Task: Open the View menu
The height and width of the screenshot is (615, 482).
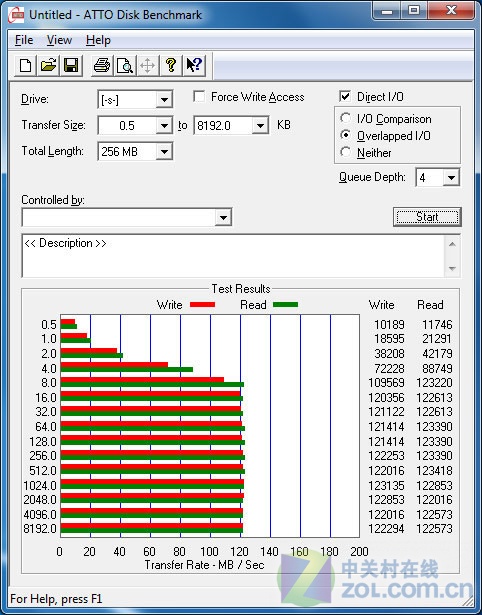Action: coord(59,40)
